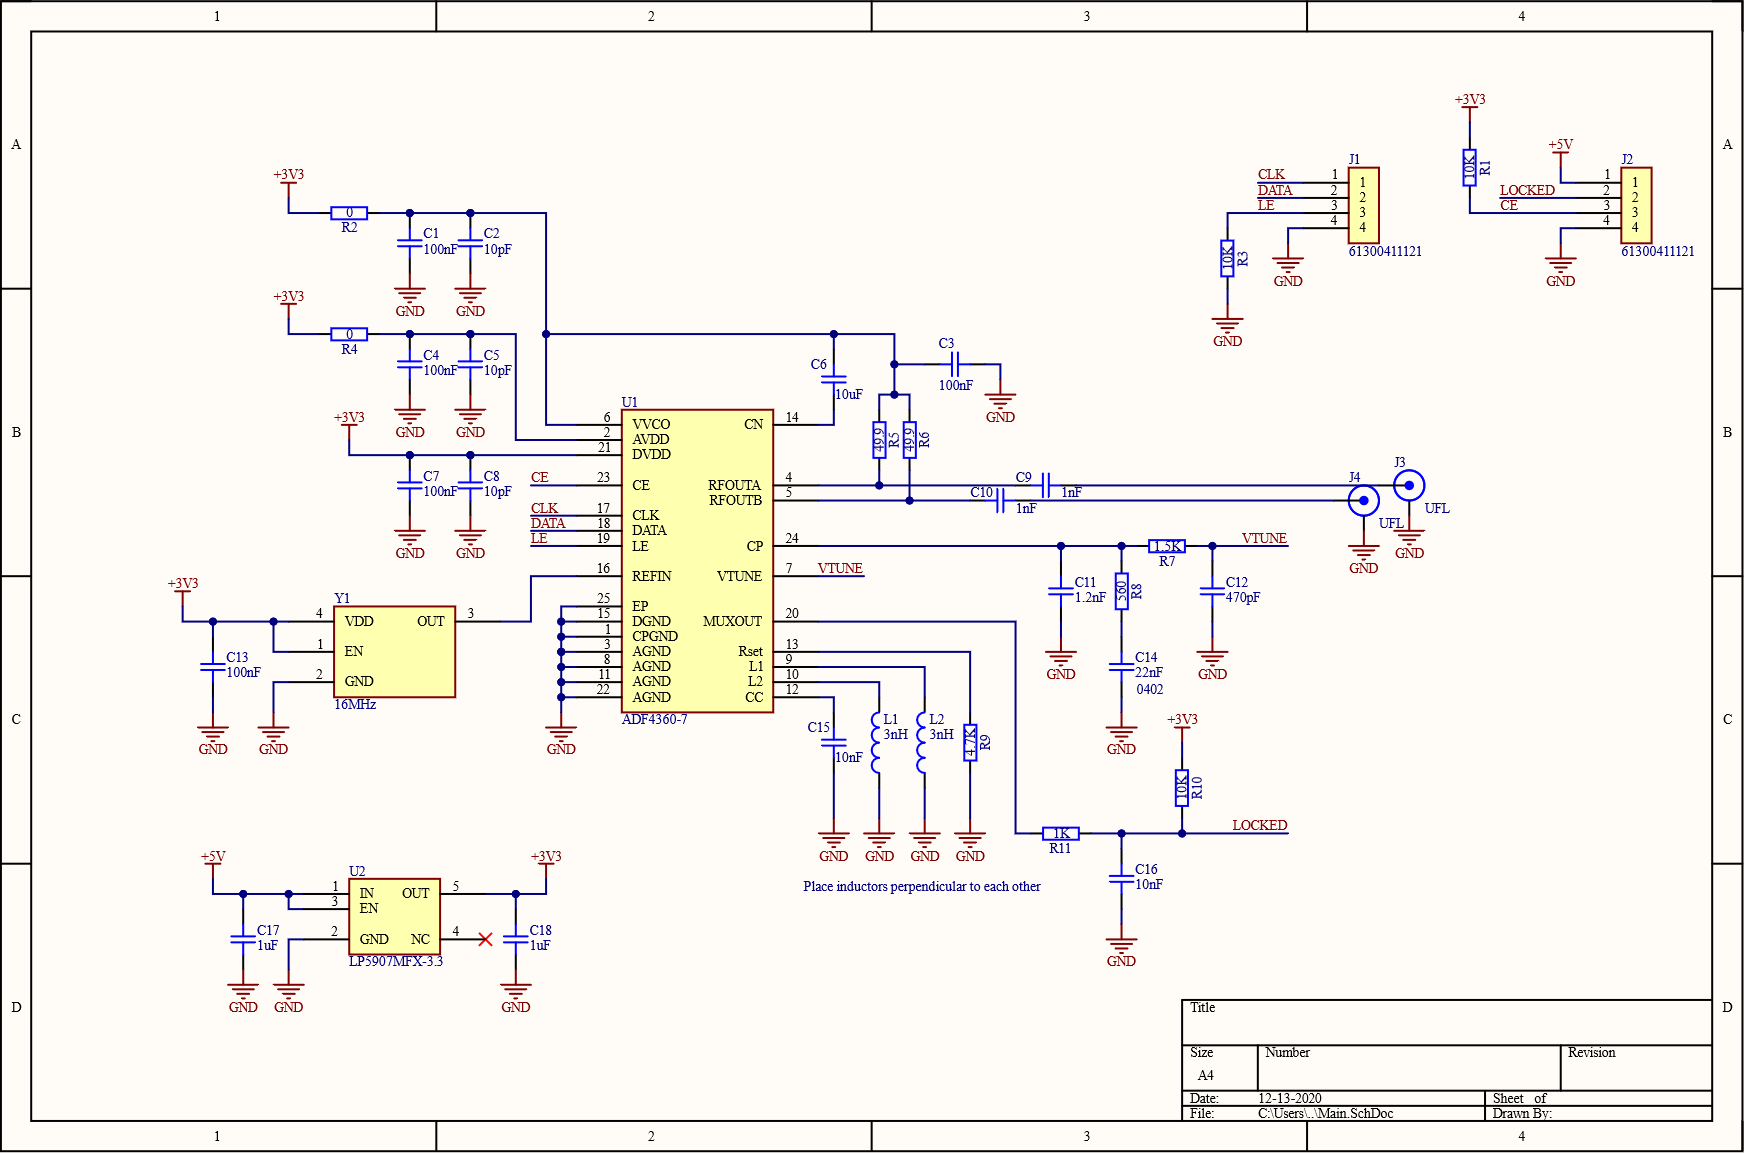Click the L1 3nH inductor symbol
1744x1153 pixels.
tap(878, 743)
